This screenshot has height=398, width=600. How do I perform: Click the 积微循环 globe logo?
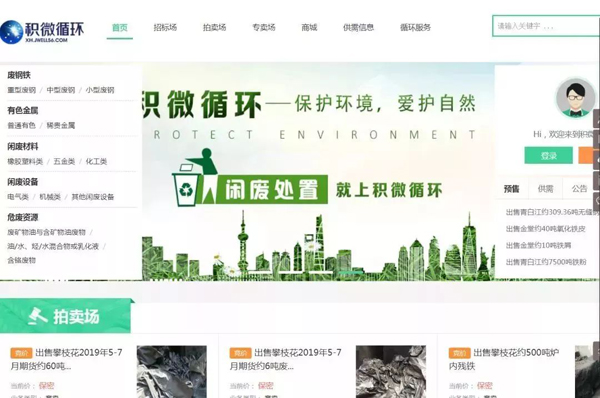11,32
